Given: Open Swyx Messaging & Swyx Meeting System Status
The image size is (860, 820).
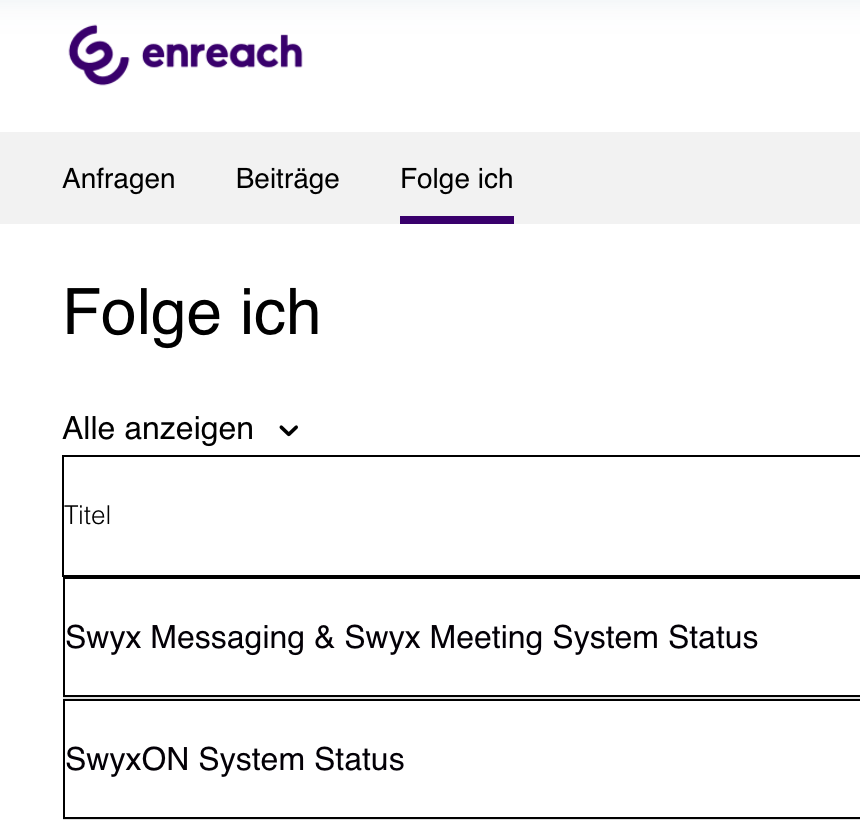Looking at the screenshot, I should [411, 637].
